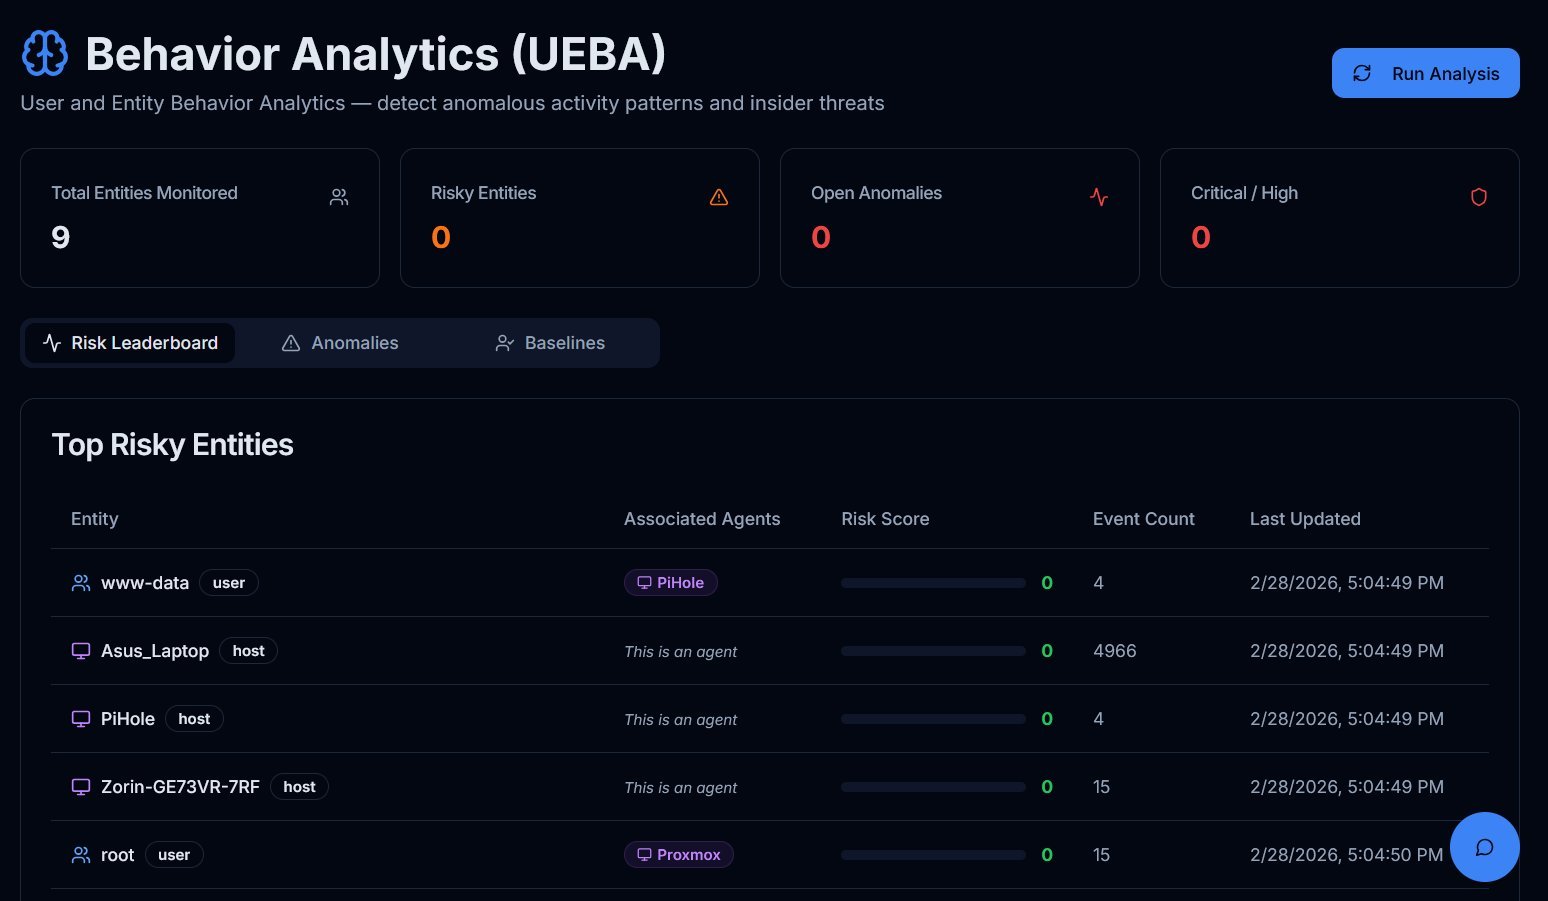Open the floating chat bubble button
The width and height of the screenshot is (1548, 901).
point(1484,847)
